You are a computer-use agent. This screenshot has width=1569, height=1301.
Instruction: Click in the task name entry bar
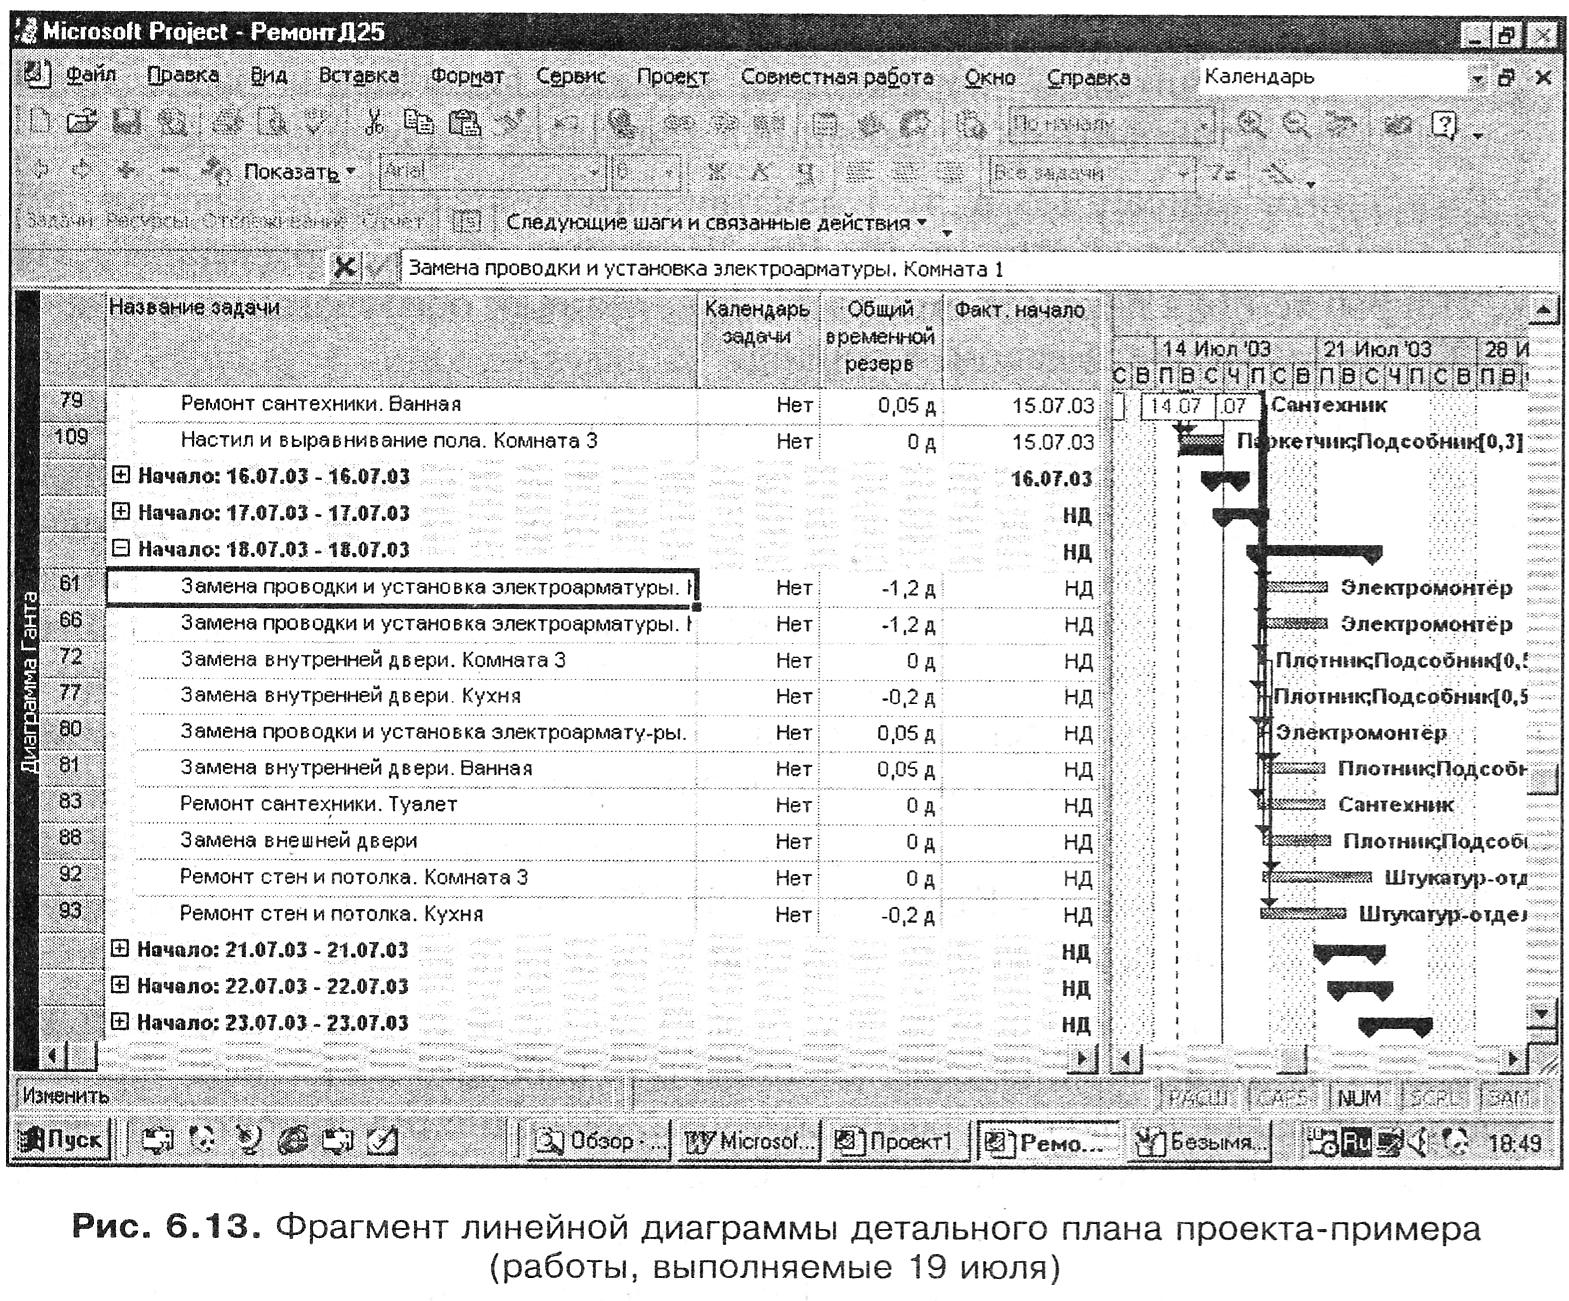pos(980,268)
